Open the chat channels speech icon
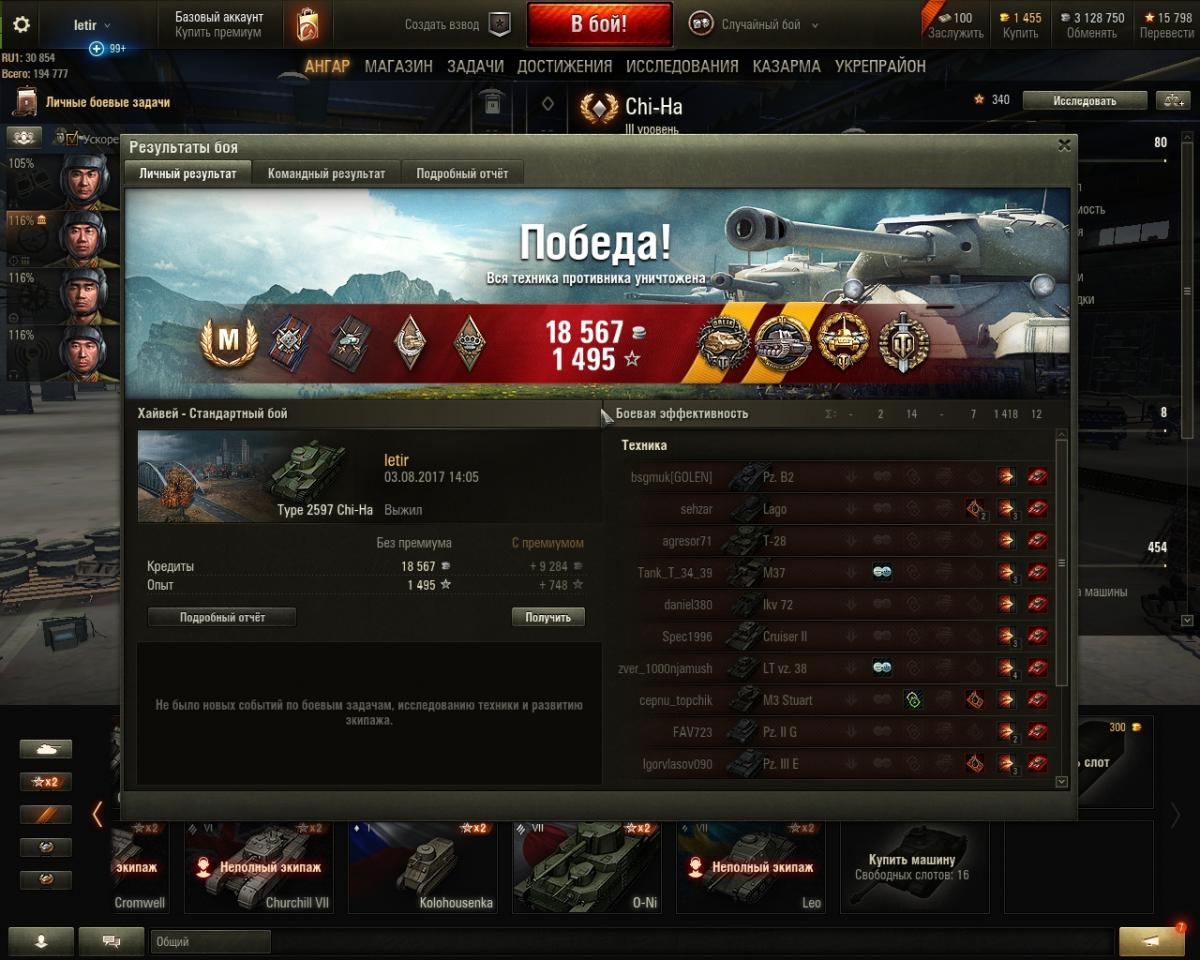The width and height of the screenshot is (1200, 960). coord(112,941)
